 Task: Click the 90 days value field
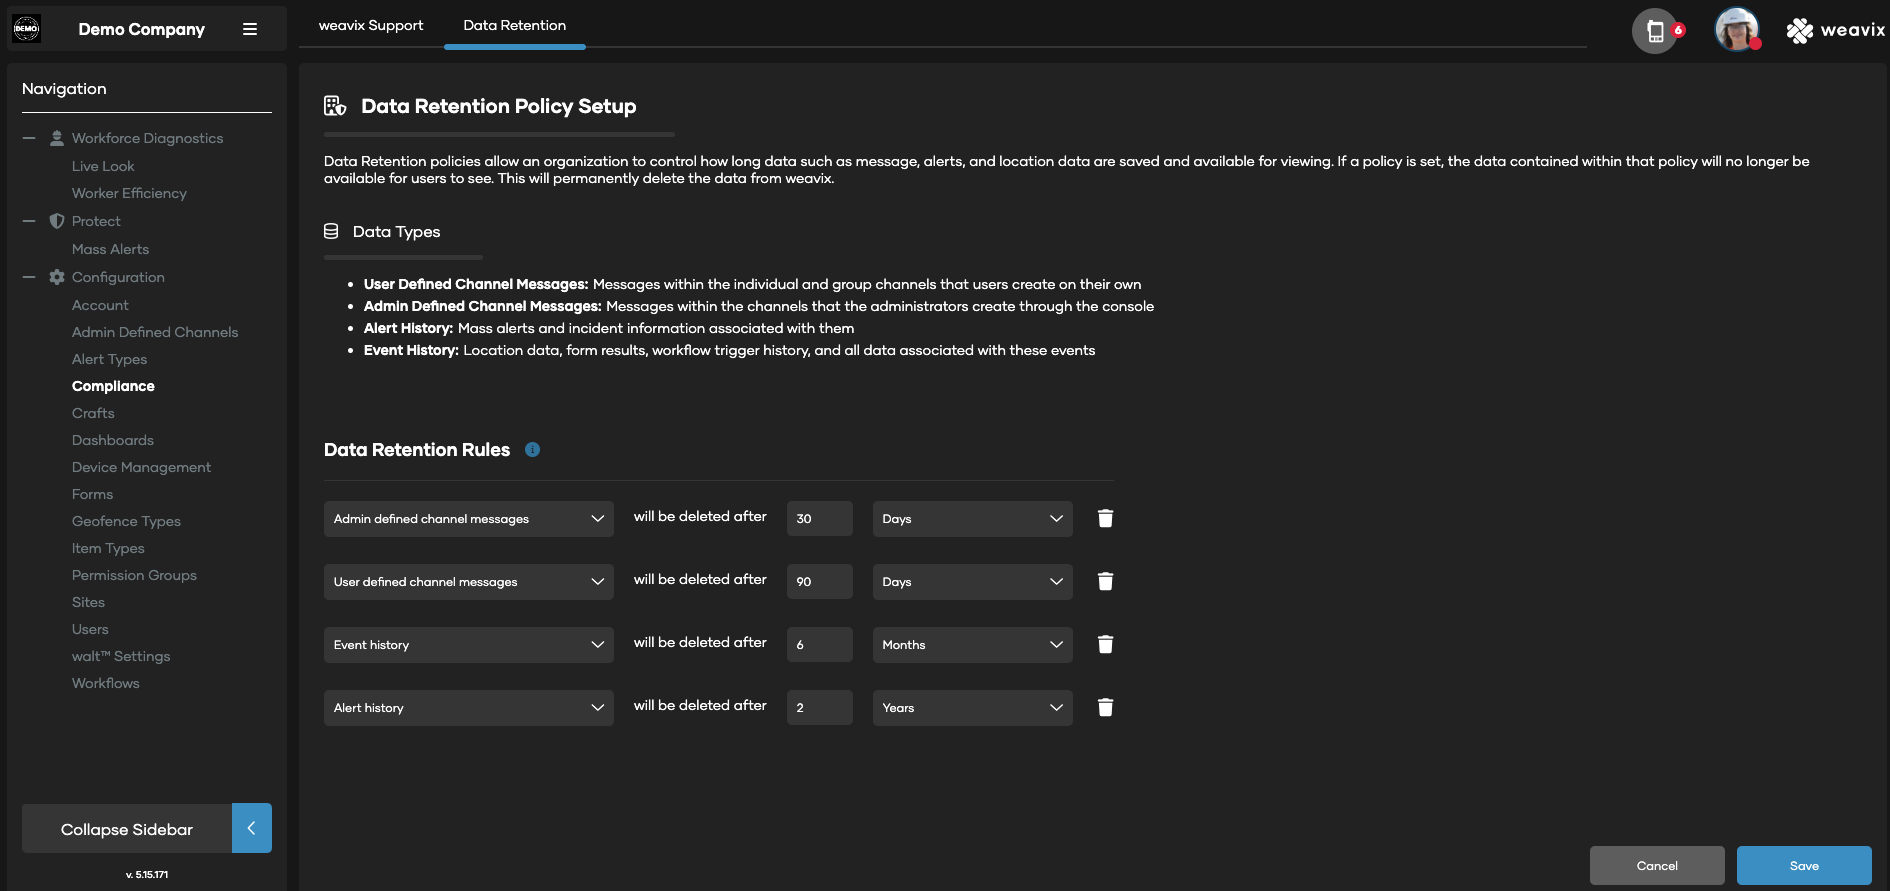pos(819,582)
